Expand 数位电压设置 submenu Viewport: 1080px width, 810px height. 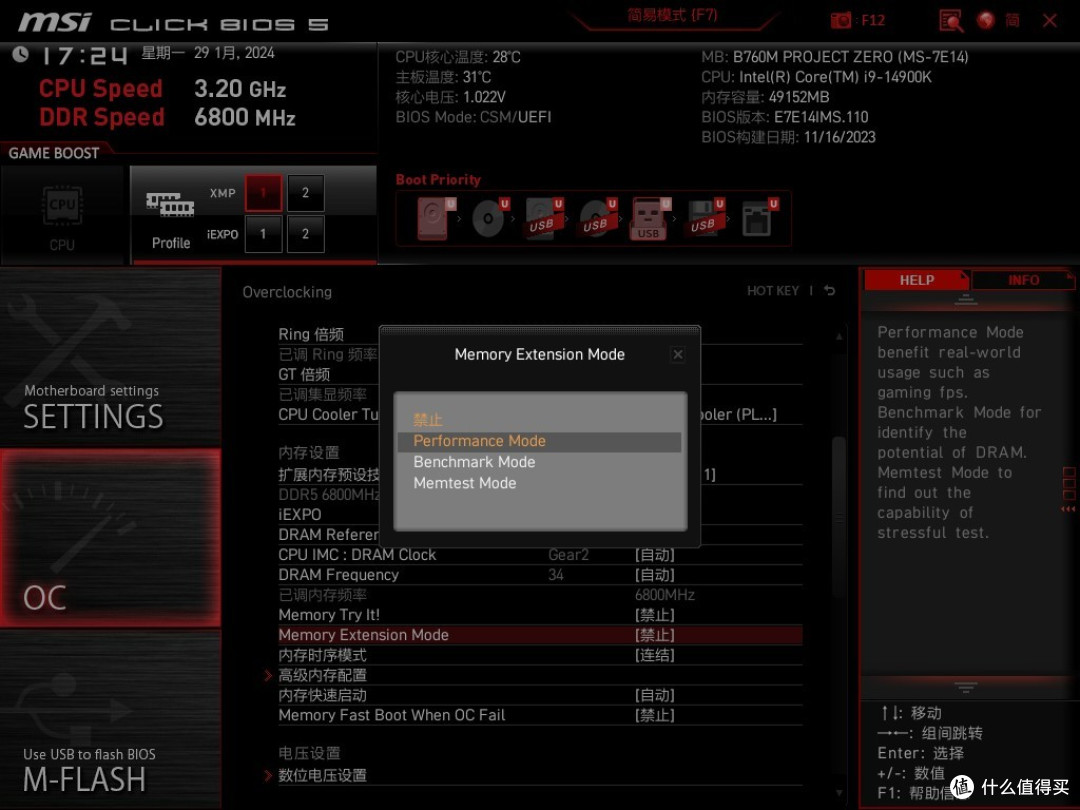pyautogui.click(x=323, y=776)
